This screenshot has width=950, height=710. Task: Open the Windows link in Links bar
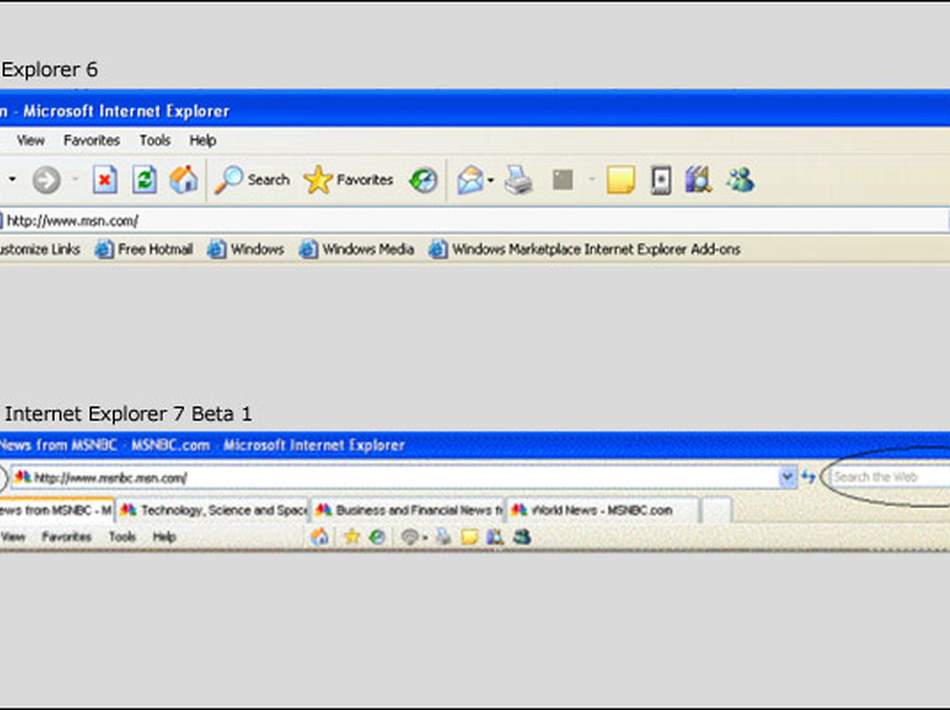point(245,250)
